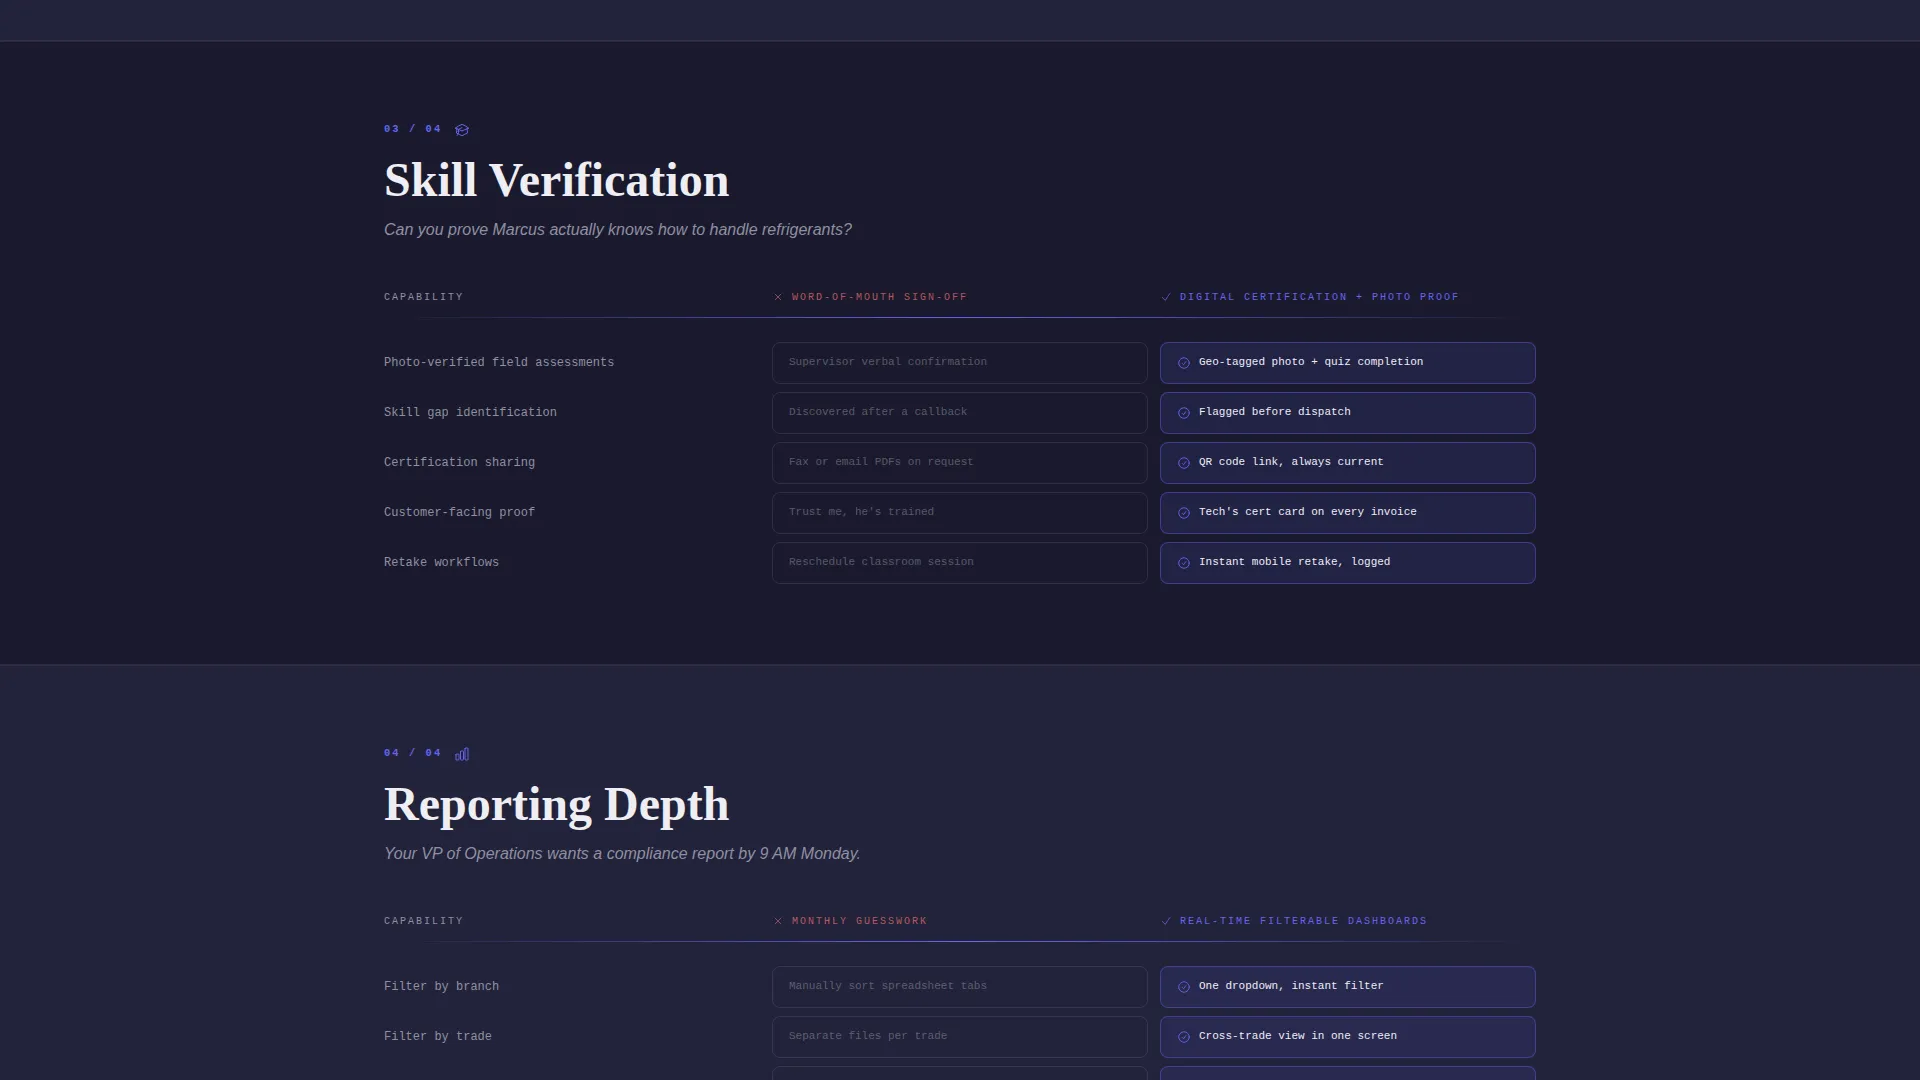Click the CAPABILITY column header in Reporting Depth
Screen dimensions: 1920x1080
[423, 921]
